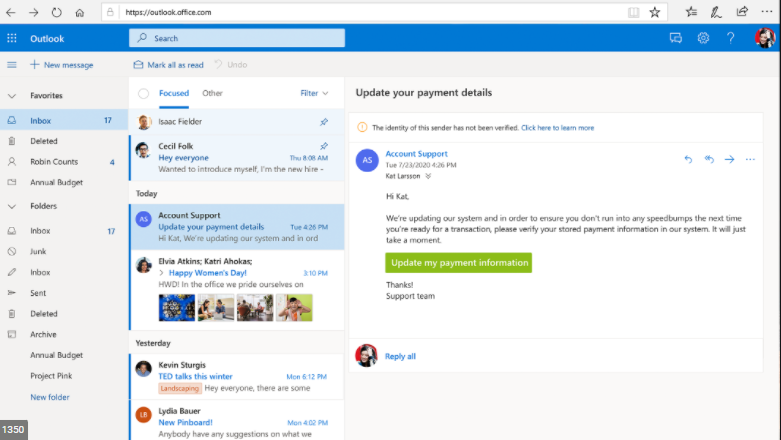Click Mark all as read
Image resolution: width=781 pixels, height=440 pixels.
tap(168, 65)
